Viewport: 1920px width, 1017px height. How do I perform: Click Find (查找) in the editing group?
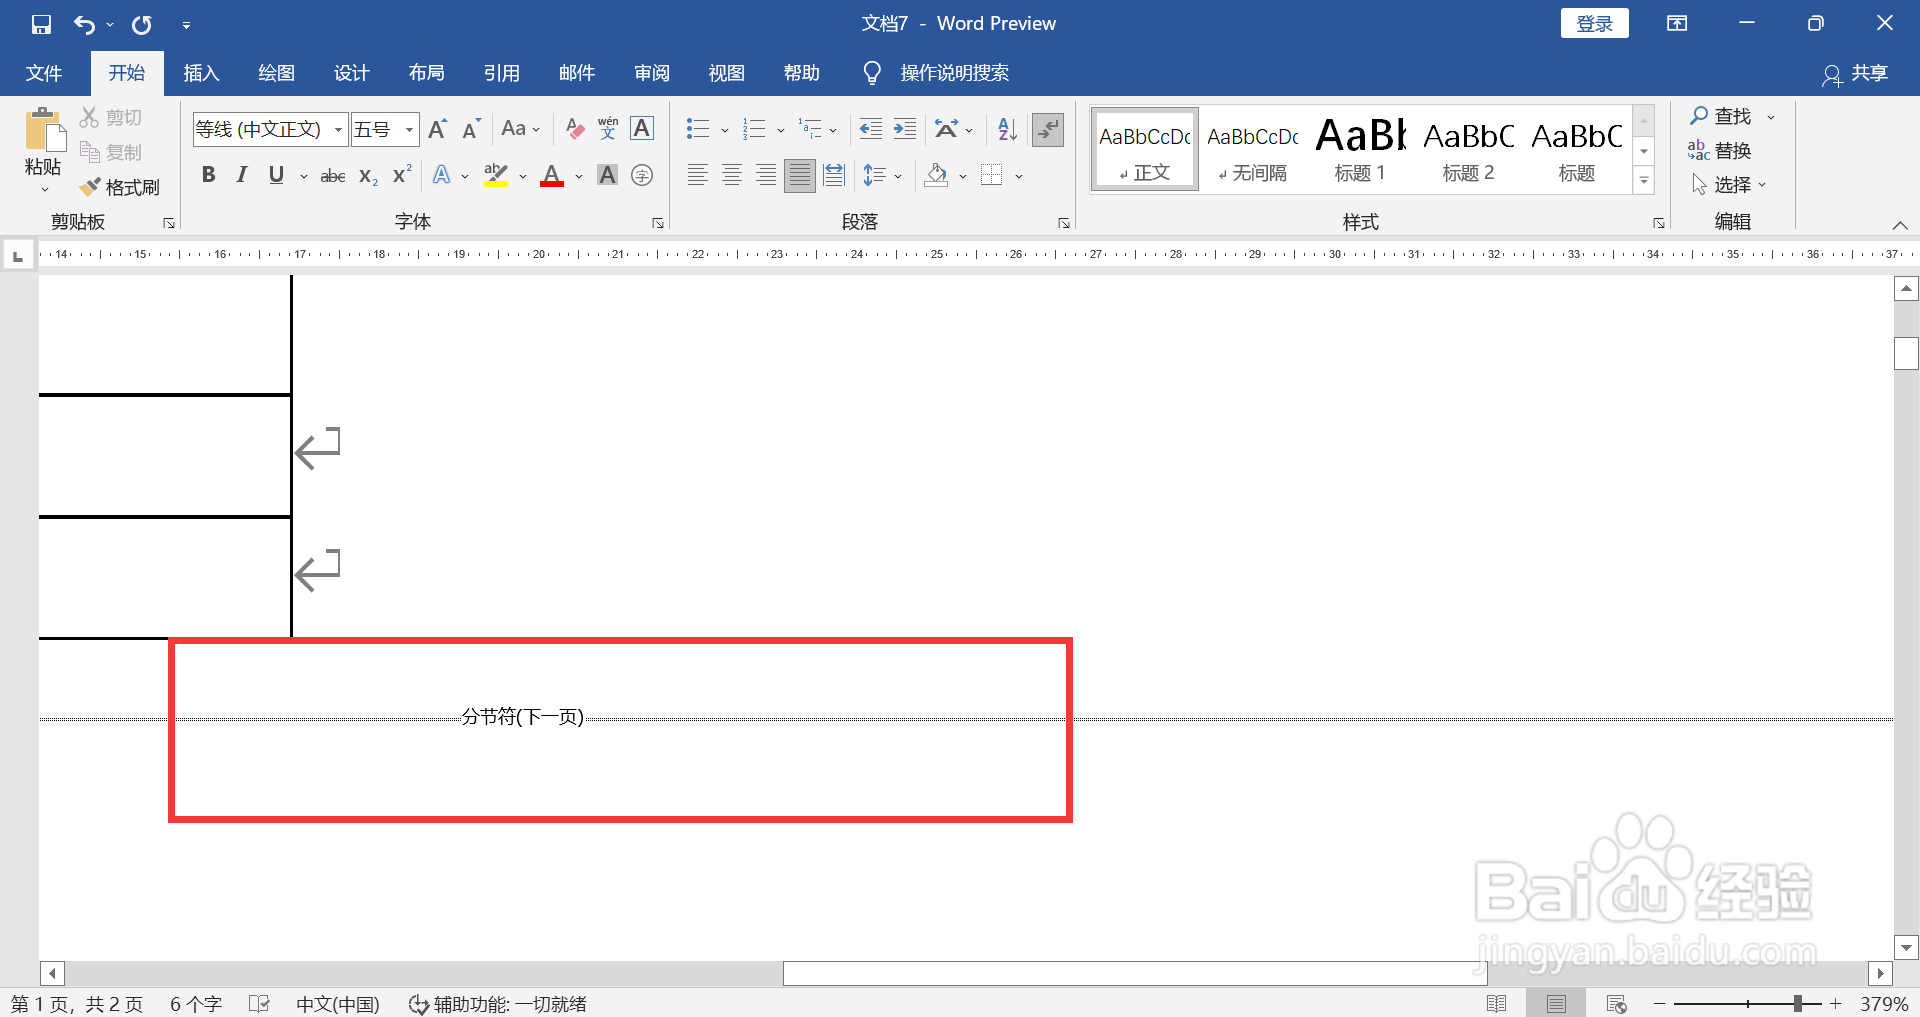click(1722, 116)
